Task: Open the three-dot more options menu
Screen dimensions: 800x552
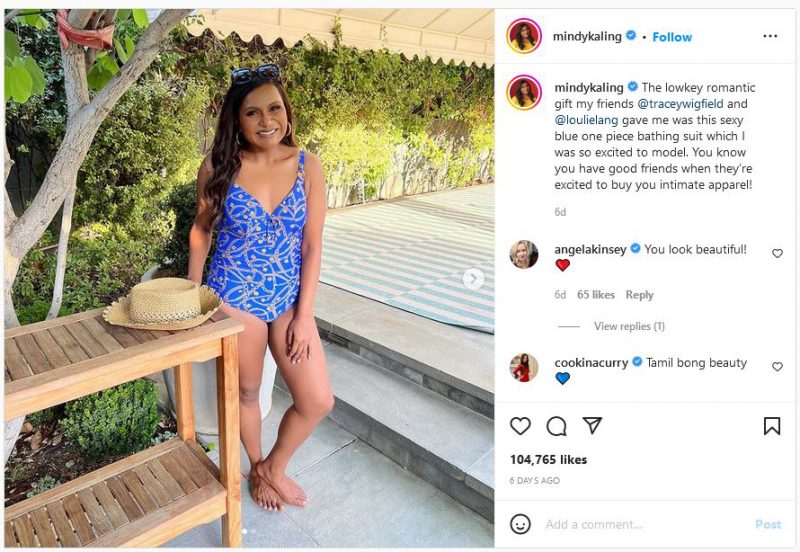Action: (x=770, y=36)
